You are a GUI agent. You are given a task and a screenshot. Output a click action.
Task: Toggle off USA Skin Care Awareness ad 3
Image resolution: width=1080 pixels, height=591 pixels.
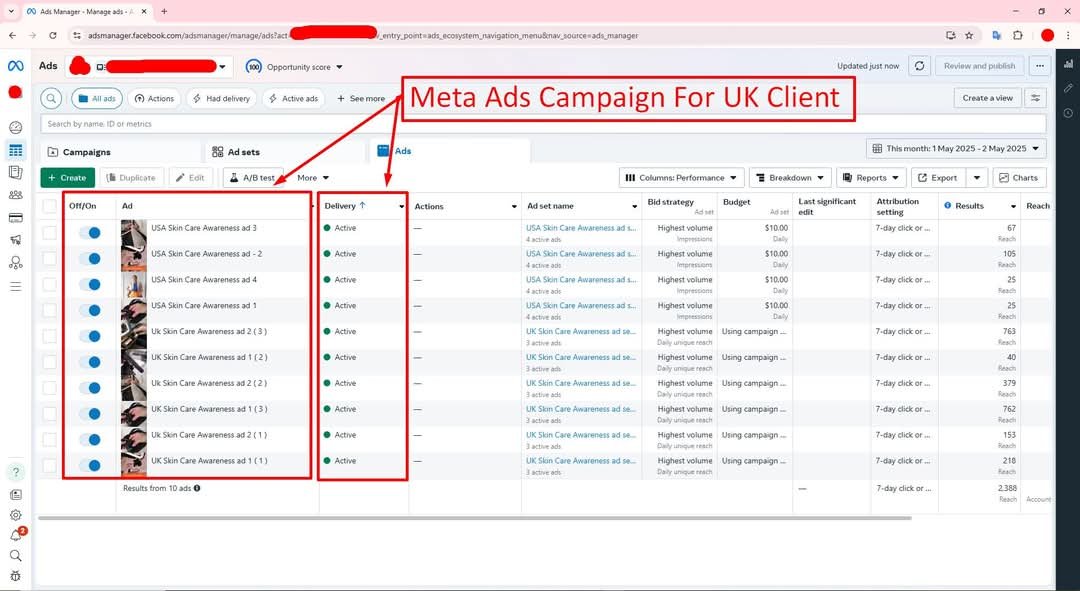(x=90, y=232)
